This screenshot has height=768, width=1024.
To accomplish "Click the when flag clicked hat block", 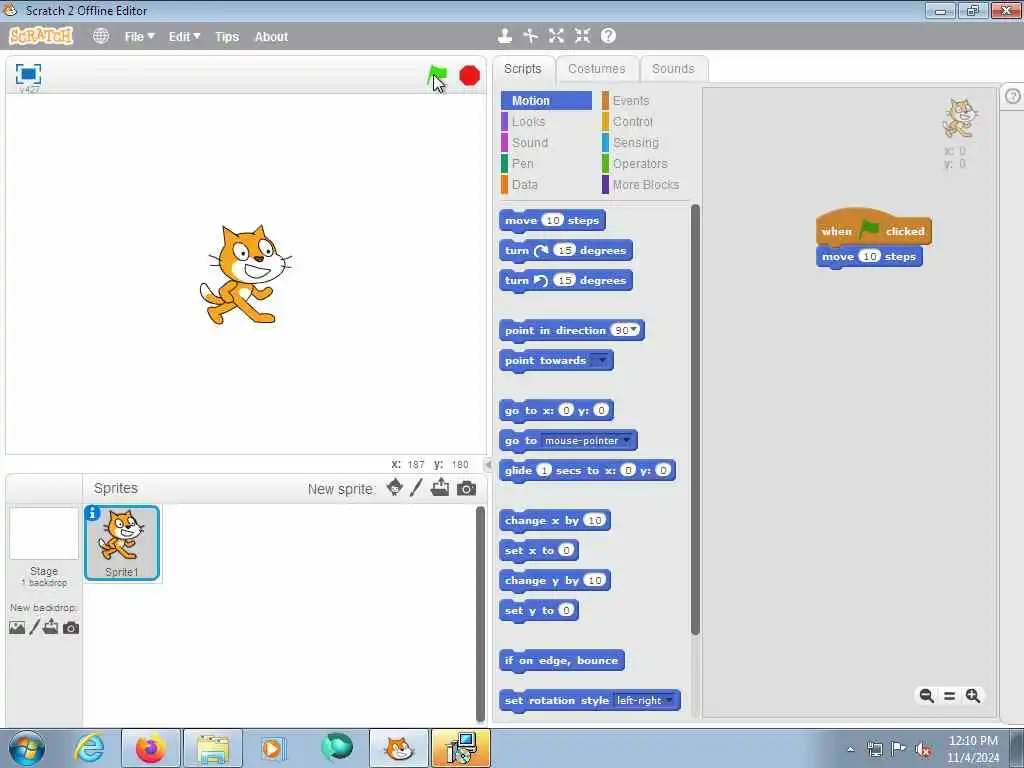I will coord(873,229).
